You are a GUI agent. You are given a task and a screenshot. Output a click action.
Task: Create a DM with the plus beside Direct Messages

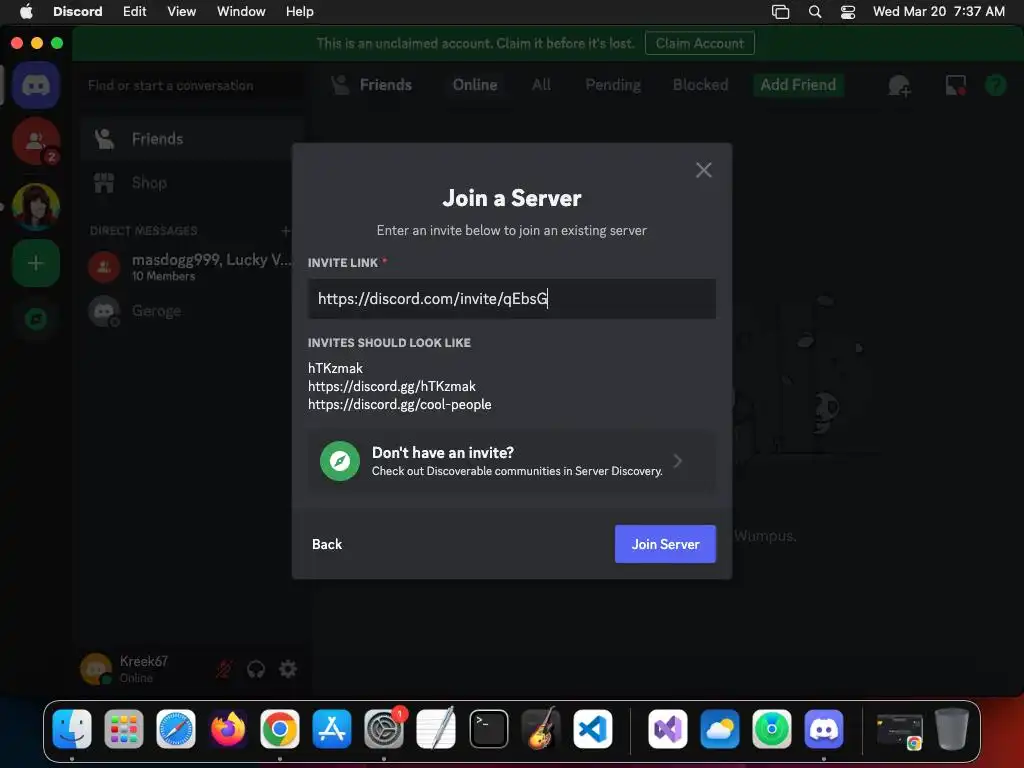pos(285,231)
